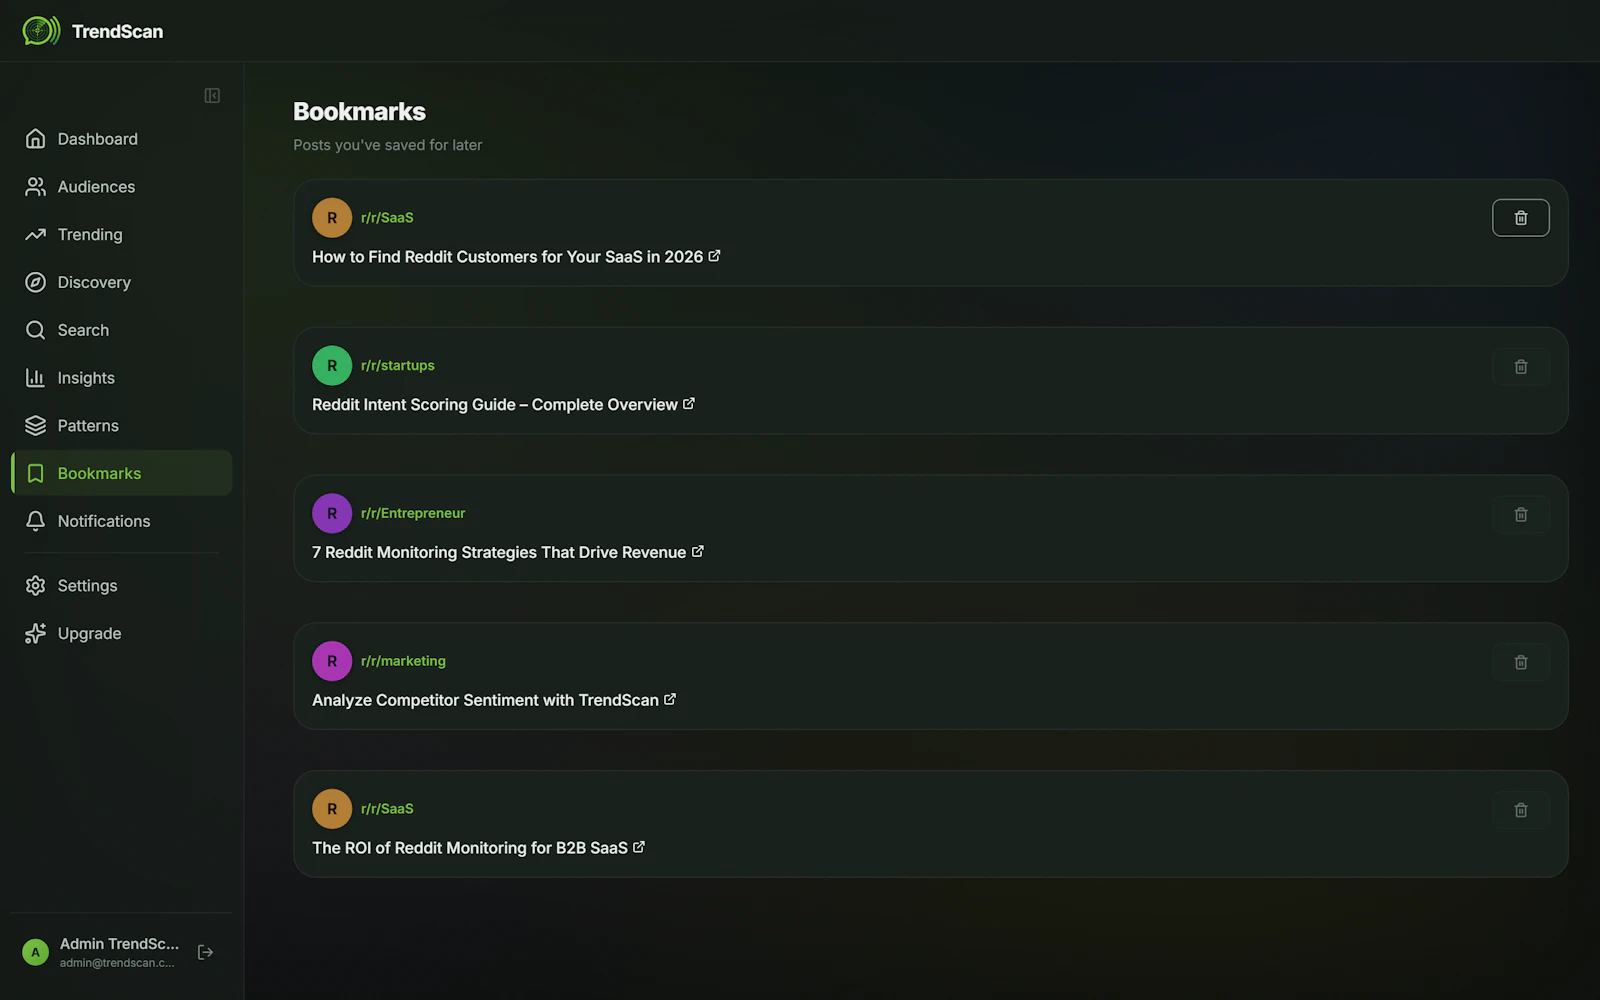Click the Discovery compass icon
This screenshot has height=1000, width=1600.
36,283
